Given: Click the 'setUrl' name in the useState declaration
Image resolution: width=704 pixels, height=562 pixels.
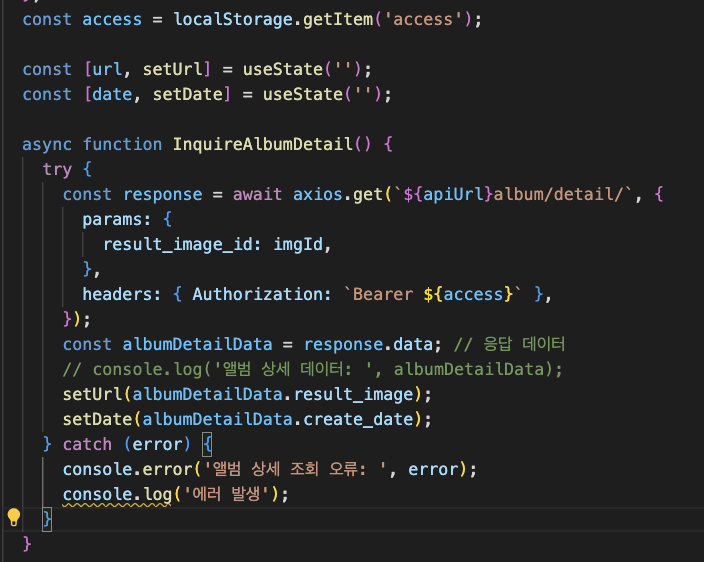Looking at the screenshot, I should [x=173, y=70].
